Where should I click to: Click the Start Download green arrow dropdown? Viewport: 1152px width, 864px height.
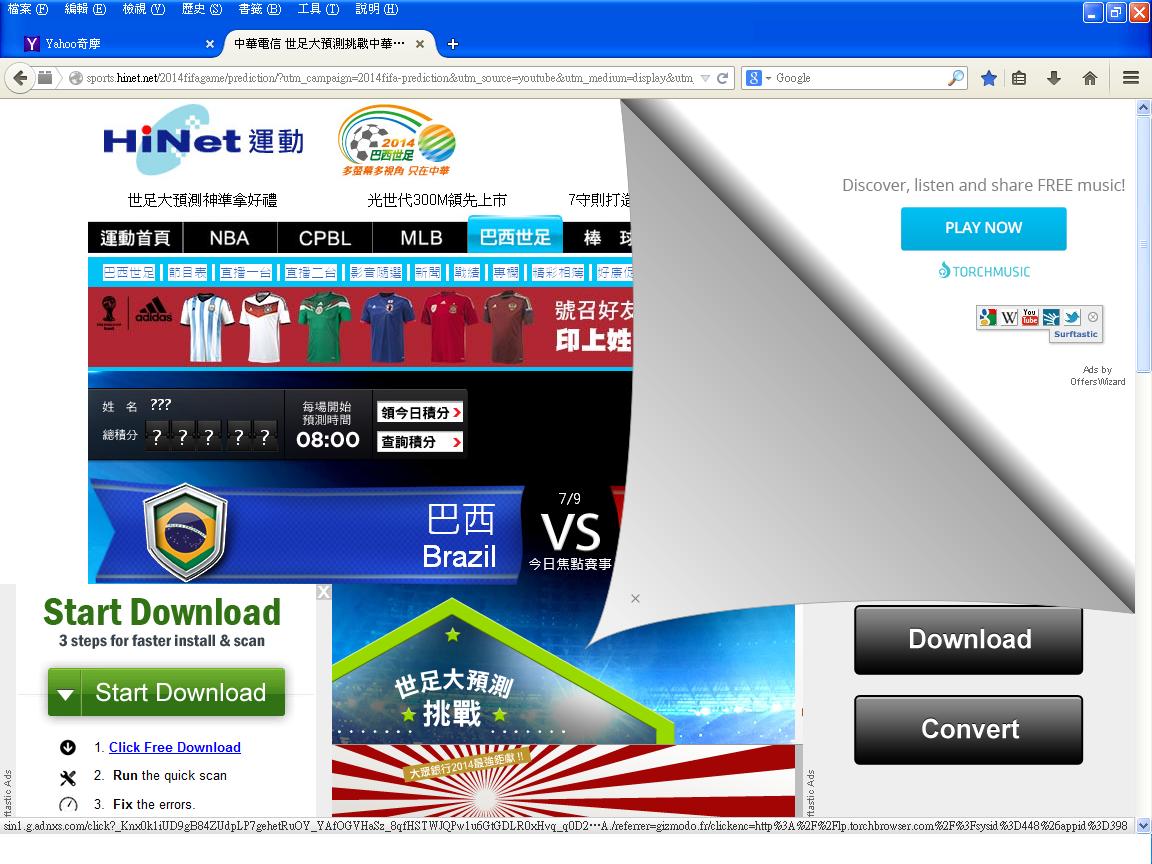tap(65, 693)
